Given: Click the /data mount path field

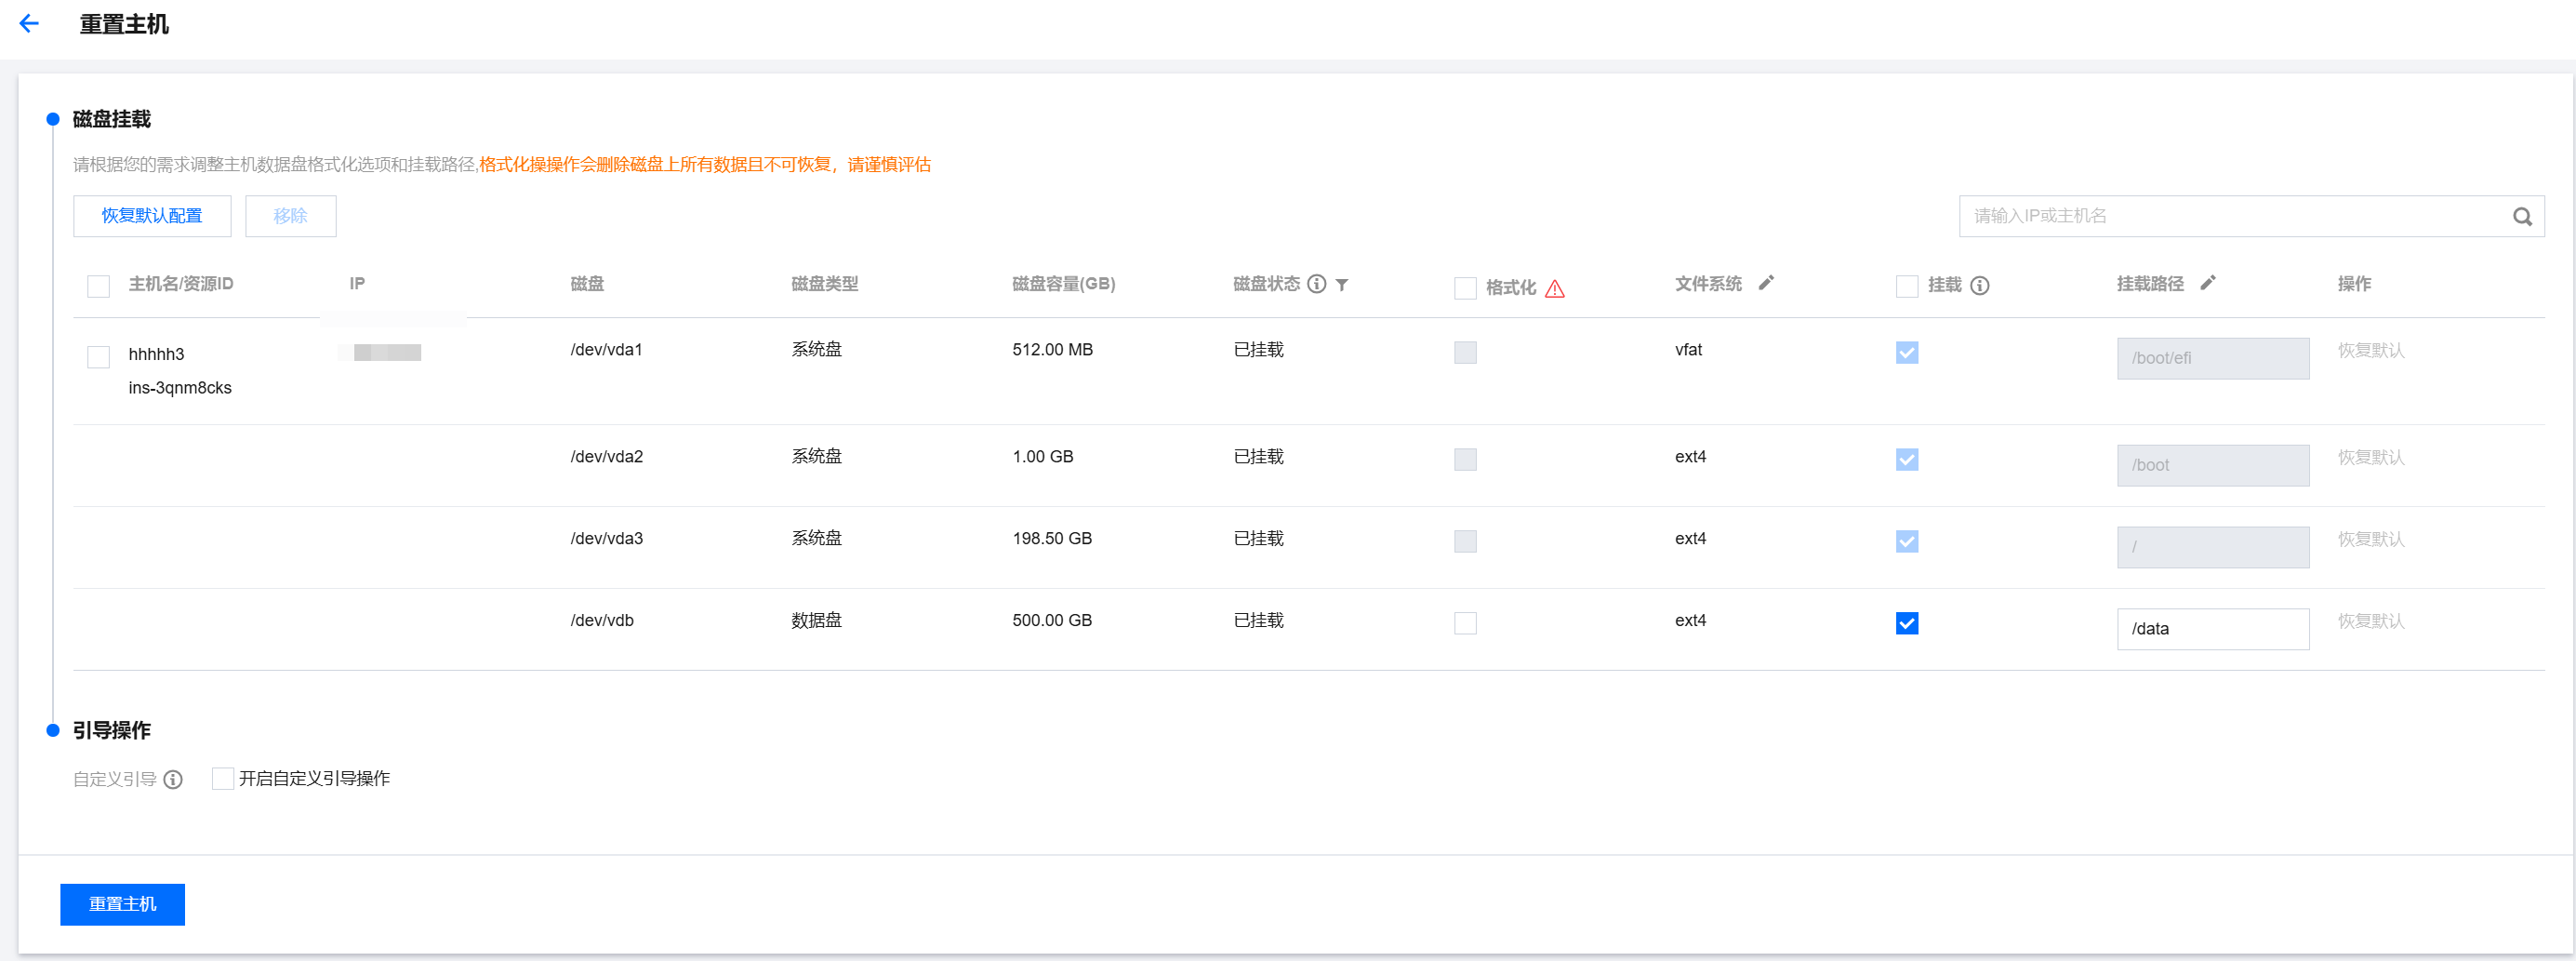Looking at the screenshot, I should click(x=2212, y=629).
